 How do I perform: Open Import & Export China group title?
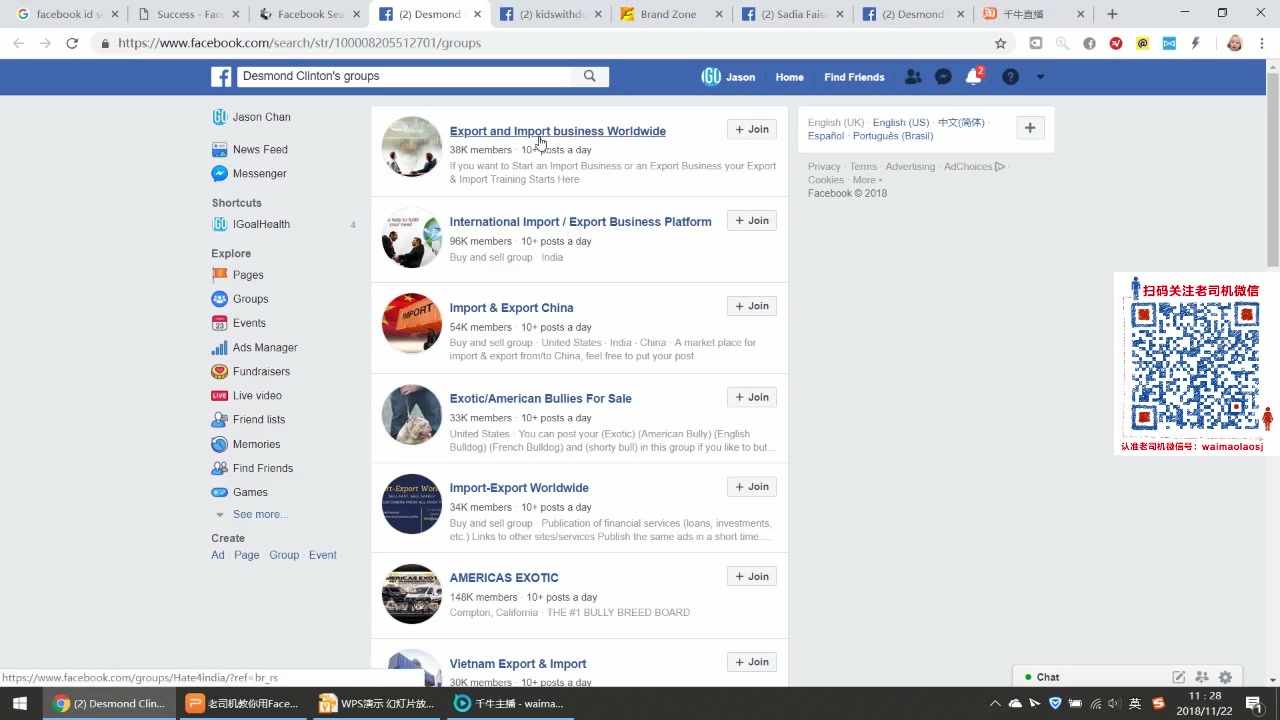click(511, 308)
